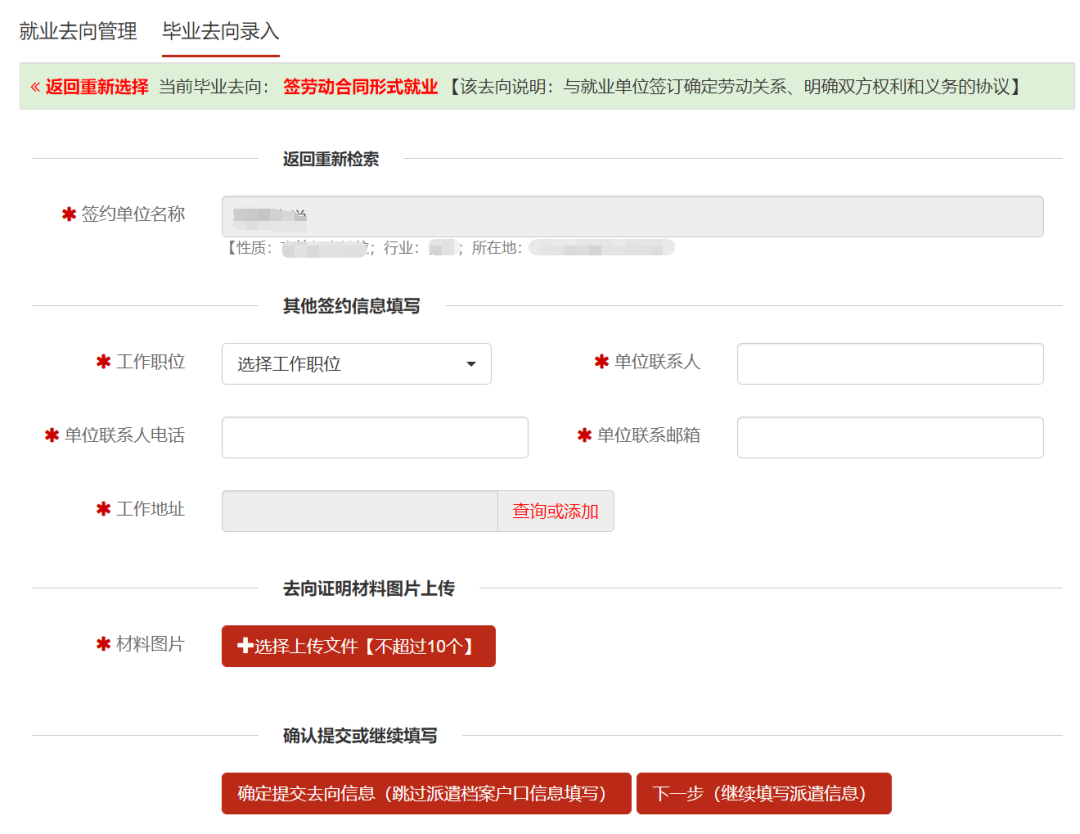Image resolution: width=1080 pixels, height=834 pixels.
Task: Click 下一步（继续填写派遣信息）button
Action: pos(764,793)
